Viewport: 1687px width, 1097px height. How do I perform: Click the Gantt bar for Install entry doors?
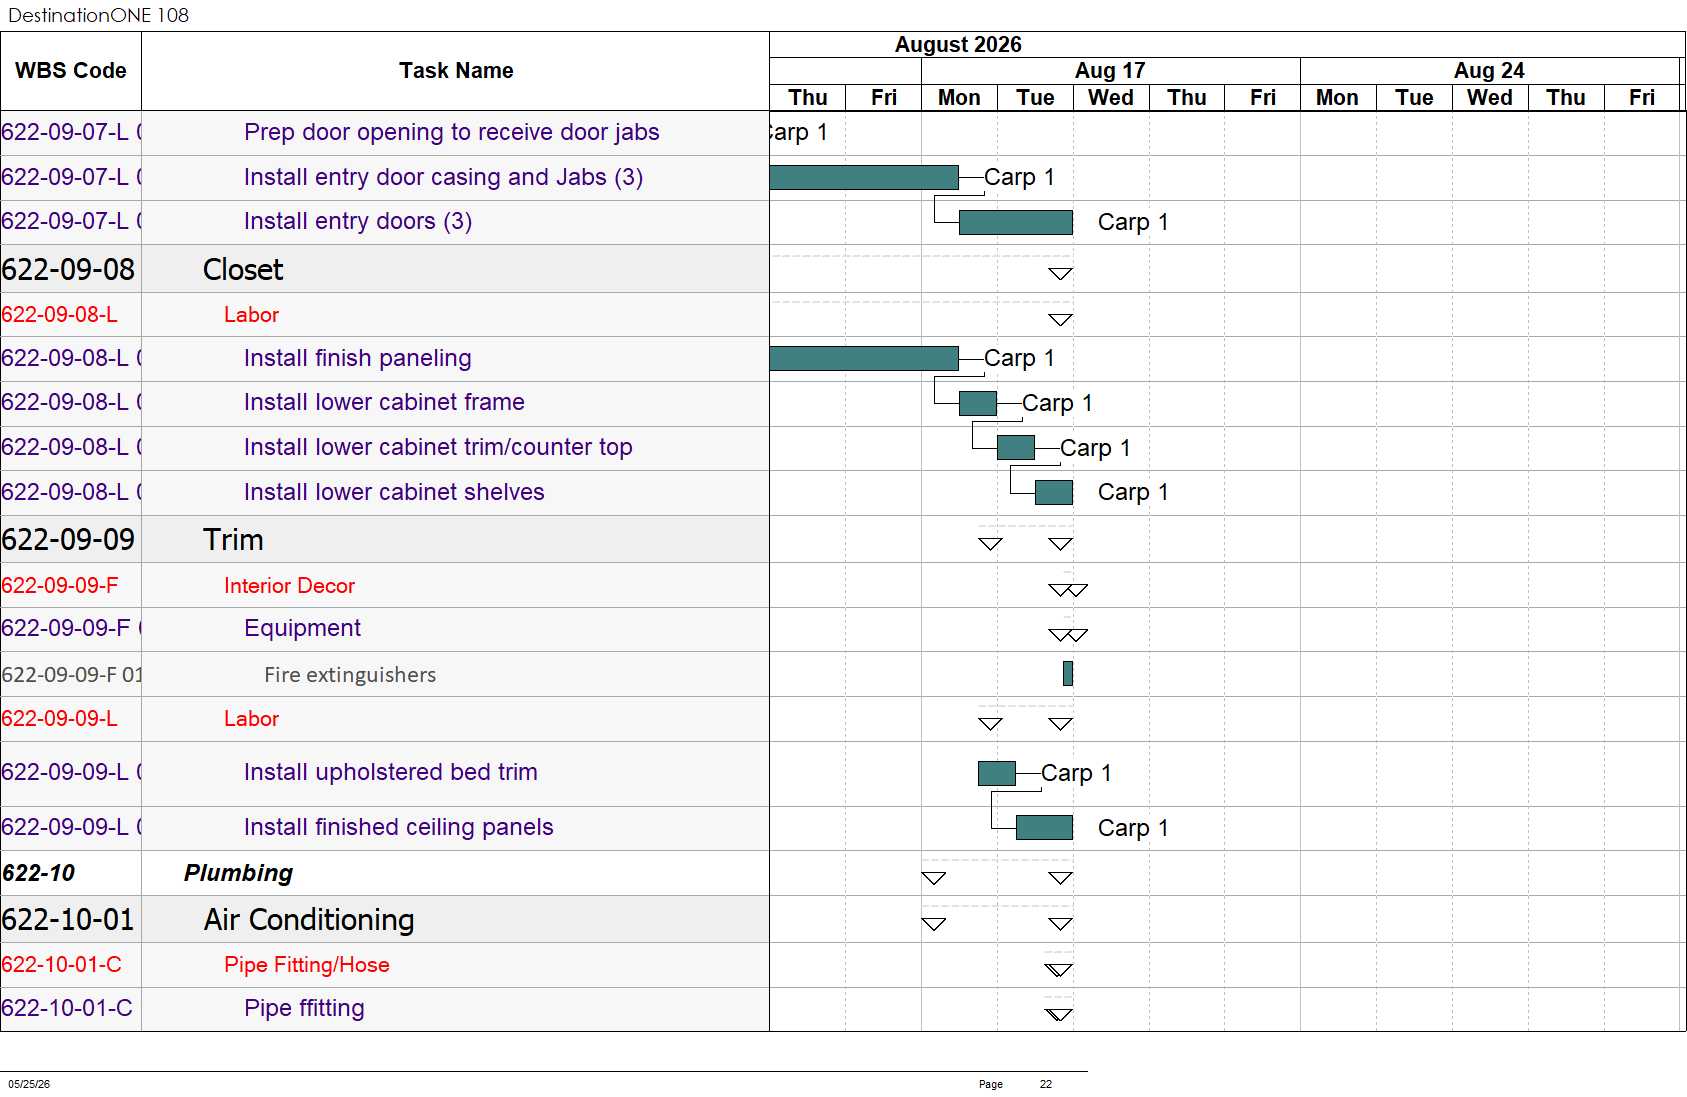tap(1016, 222)
